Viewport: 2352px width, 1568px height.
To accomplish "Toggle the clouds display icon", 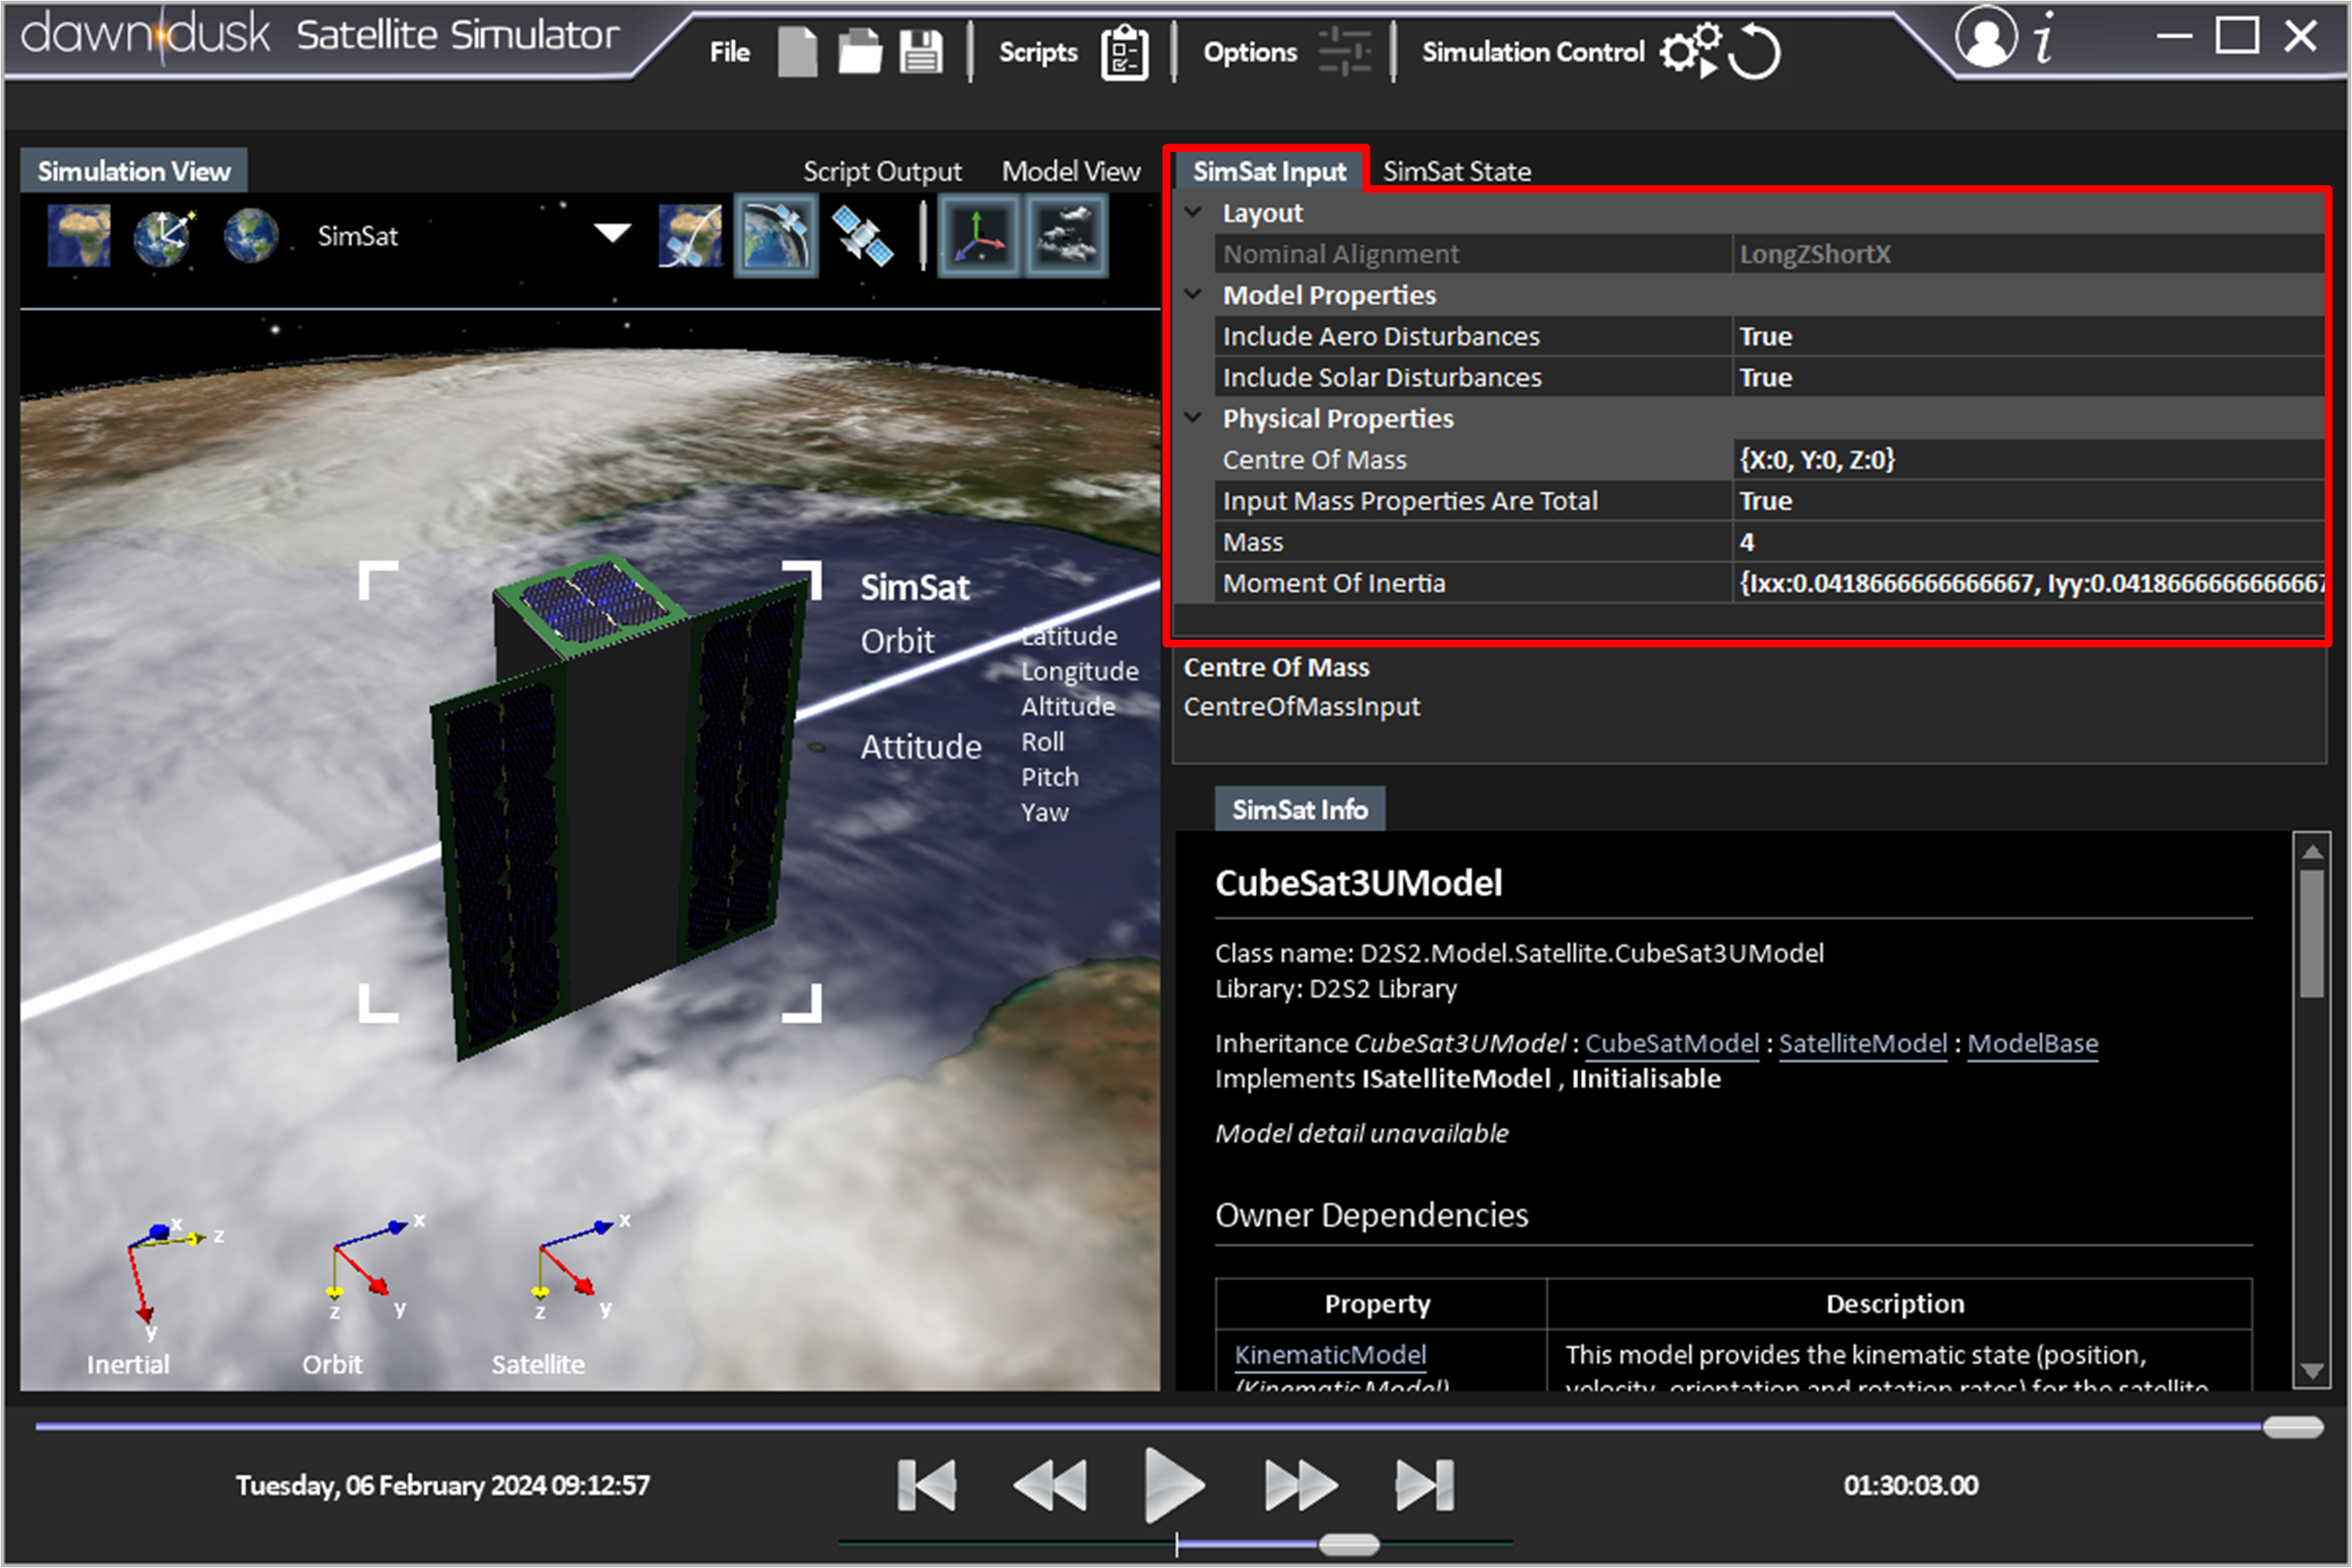I will 1066,236.
